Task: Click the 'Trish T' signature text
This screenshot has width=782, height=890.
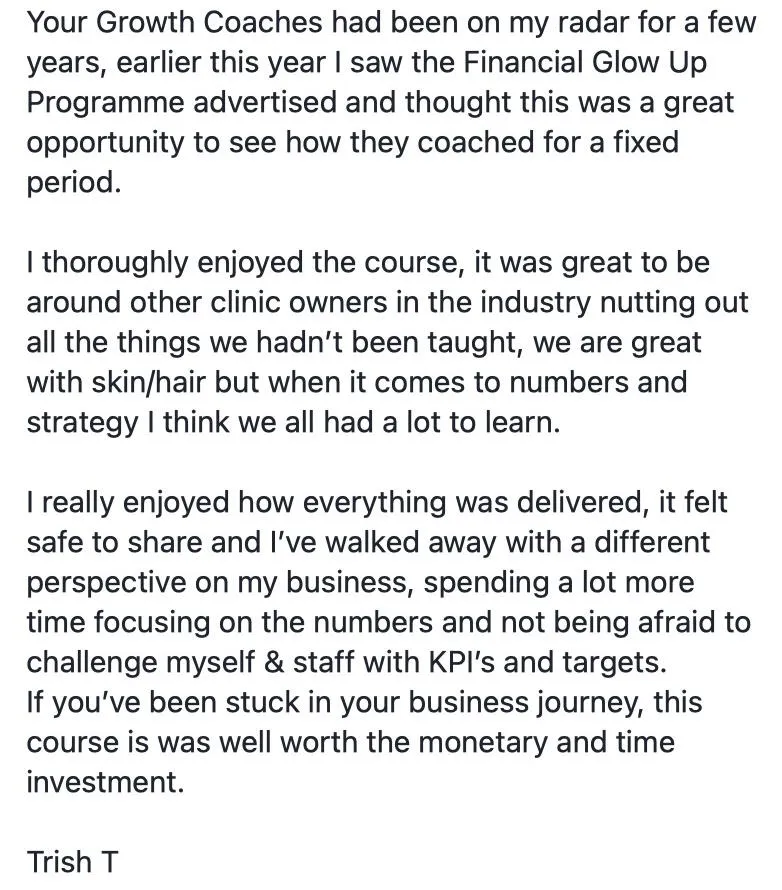Action: pos(72,862)
